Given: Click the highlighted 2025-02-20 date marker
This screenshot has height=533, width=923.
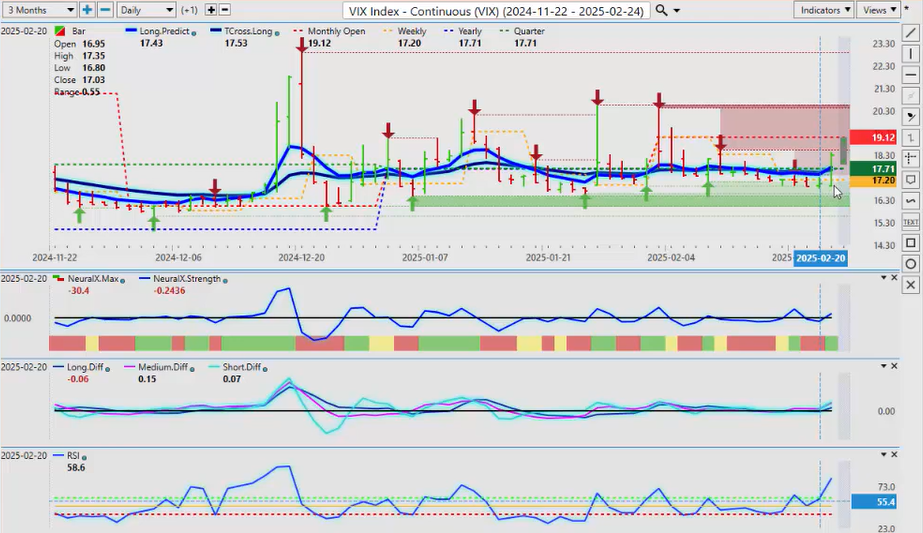Looking at the screenshot, I should [821, 258].
